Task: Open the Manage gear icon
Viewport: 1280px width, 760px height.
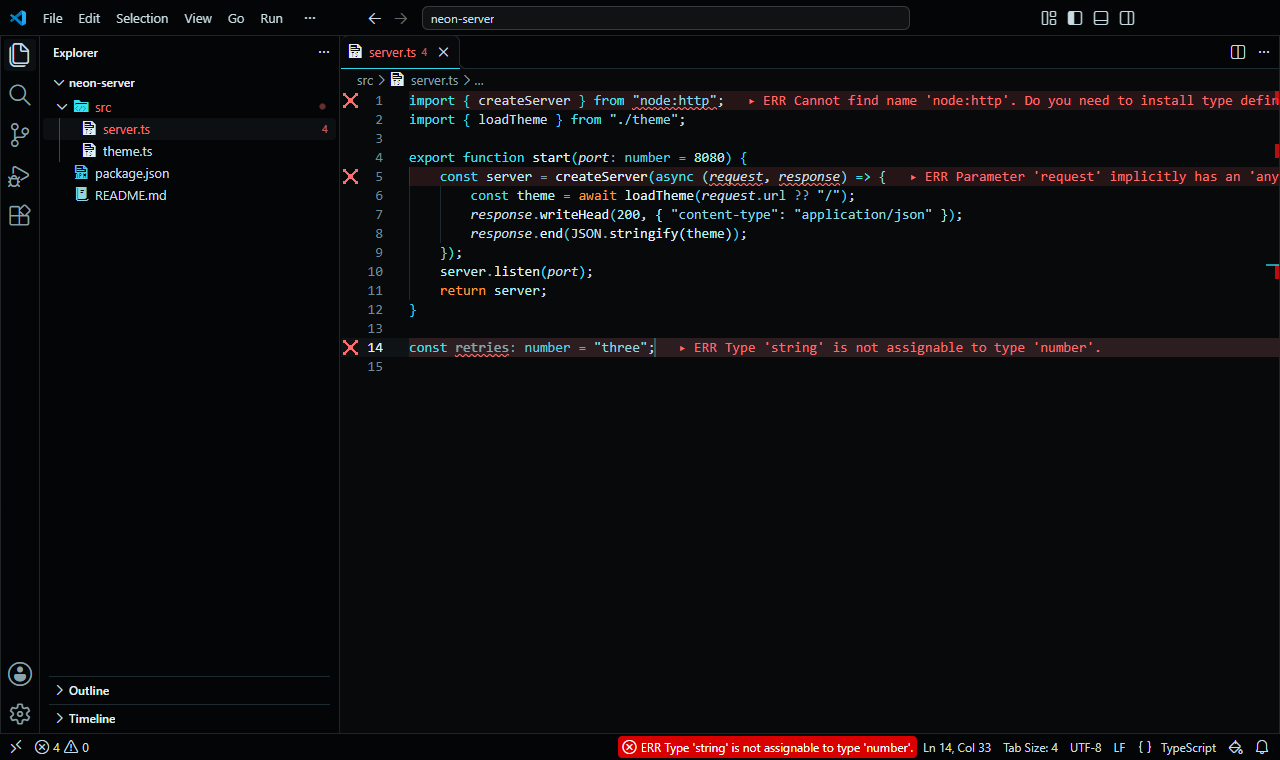Action: click(19, 714)
